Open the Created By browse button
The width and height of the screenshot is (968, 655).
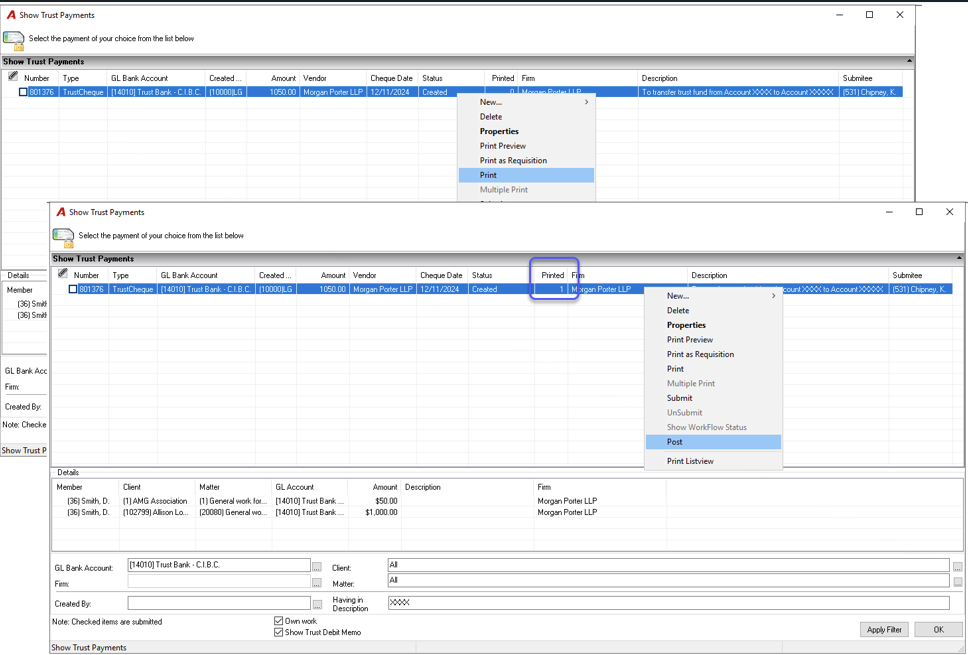(317, 604)
